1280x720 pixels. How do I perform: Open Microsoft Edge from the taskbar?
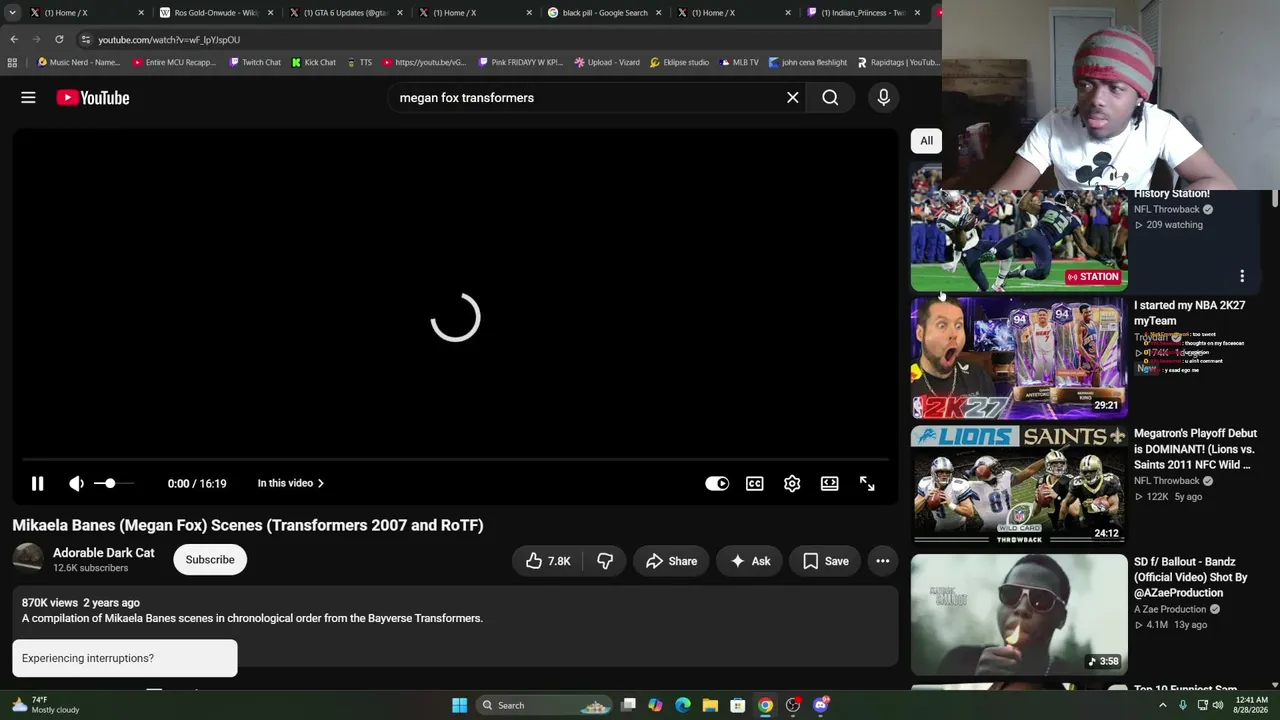coord(683,705)
